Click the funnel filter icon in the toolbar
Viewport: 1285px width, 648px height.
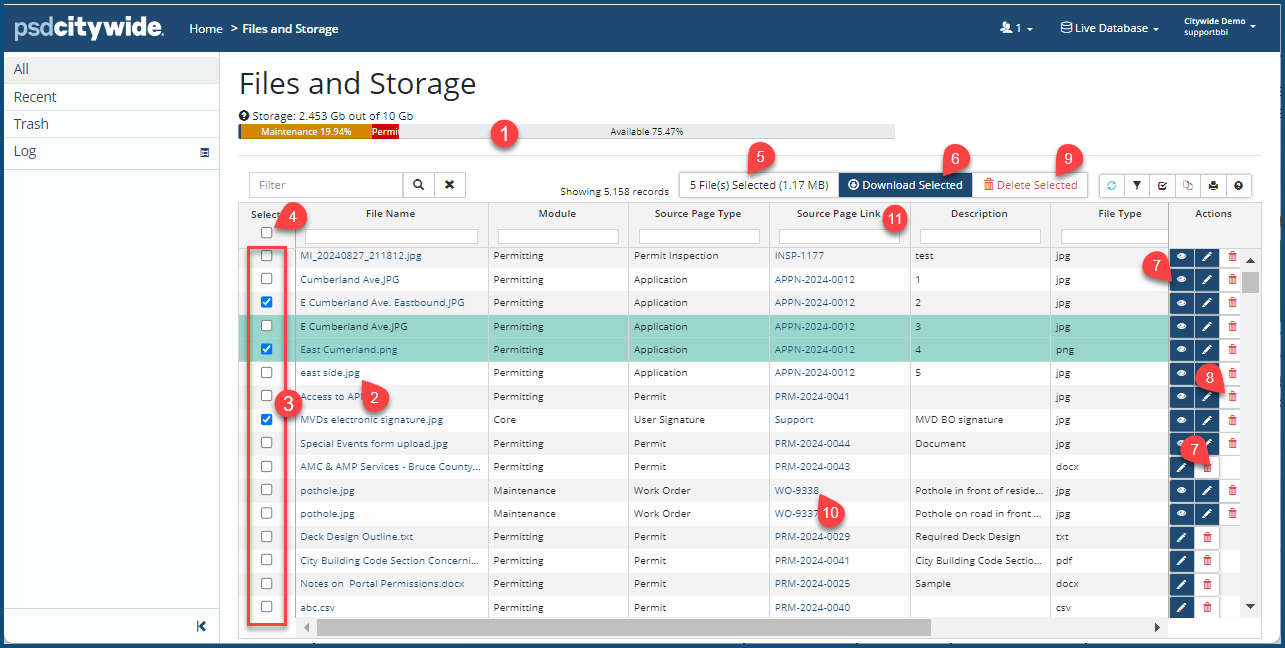click(x=1137, y=185)
